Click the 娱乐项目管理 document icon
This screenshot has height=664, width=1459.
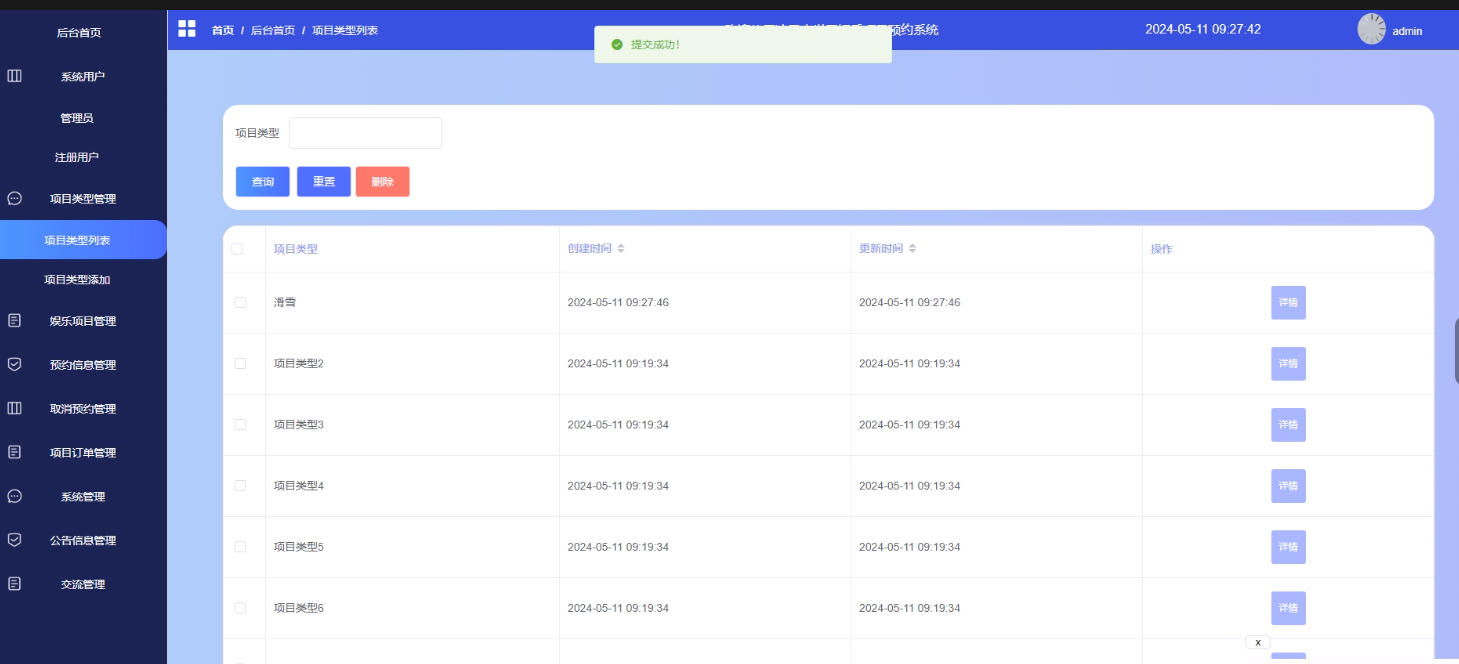click(x=14, y=321)
